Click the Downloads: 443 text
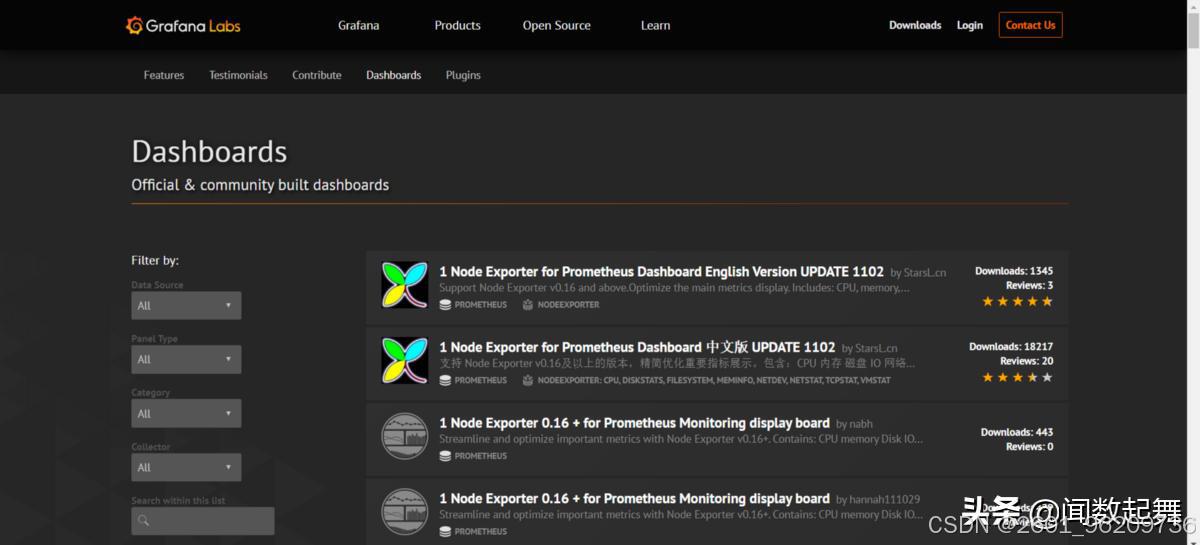Screen dimensions: 1200x545 [x=1017, y=432]
